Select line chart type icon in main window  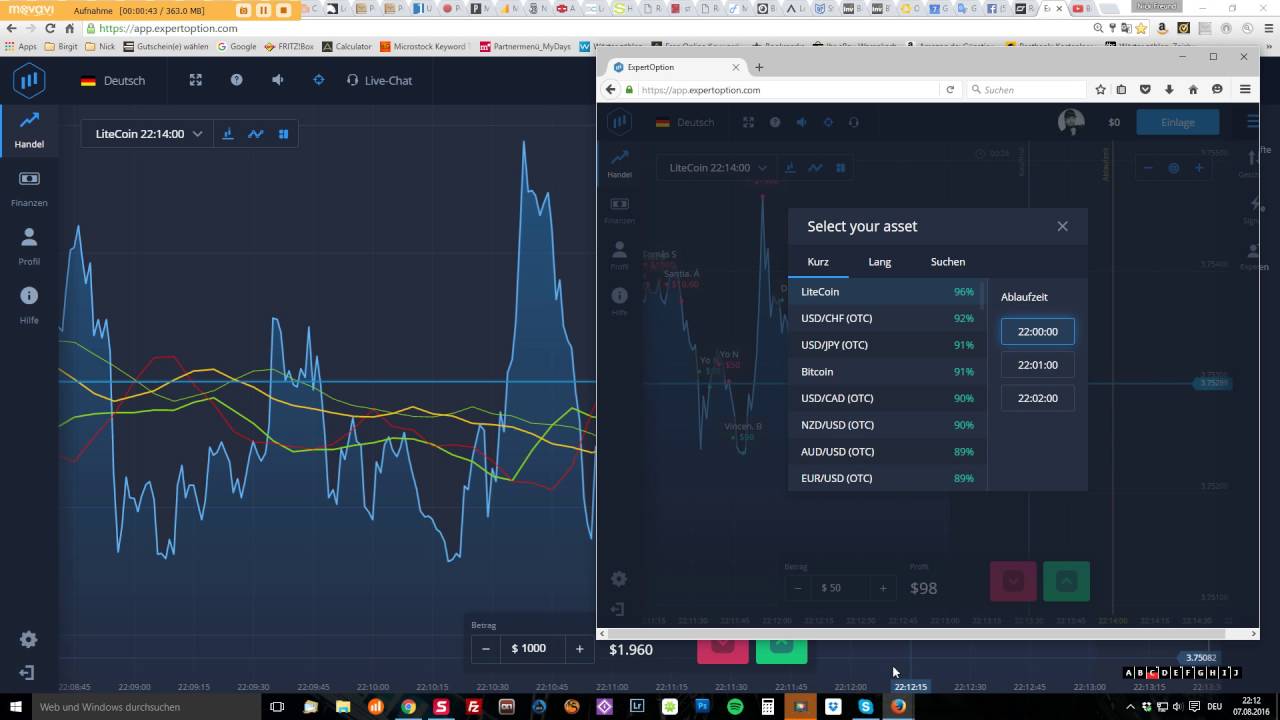[x=256, y=134]
